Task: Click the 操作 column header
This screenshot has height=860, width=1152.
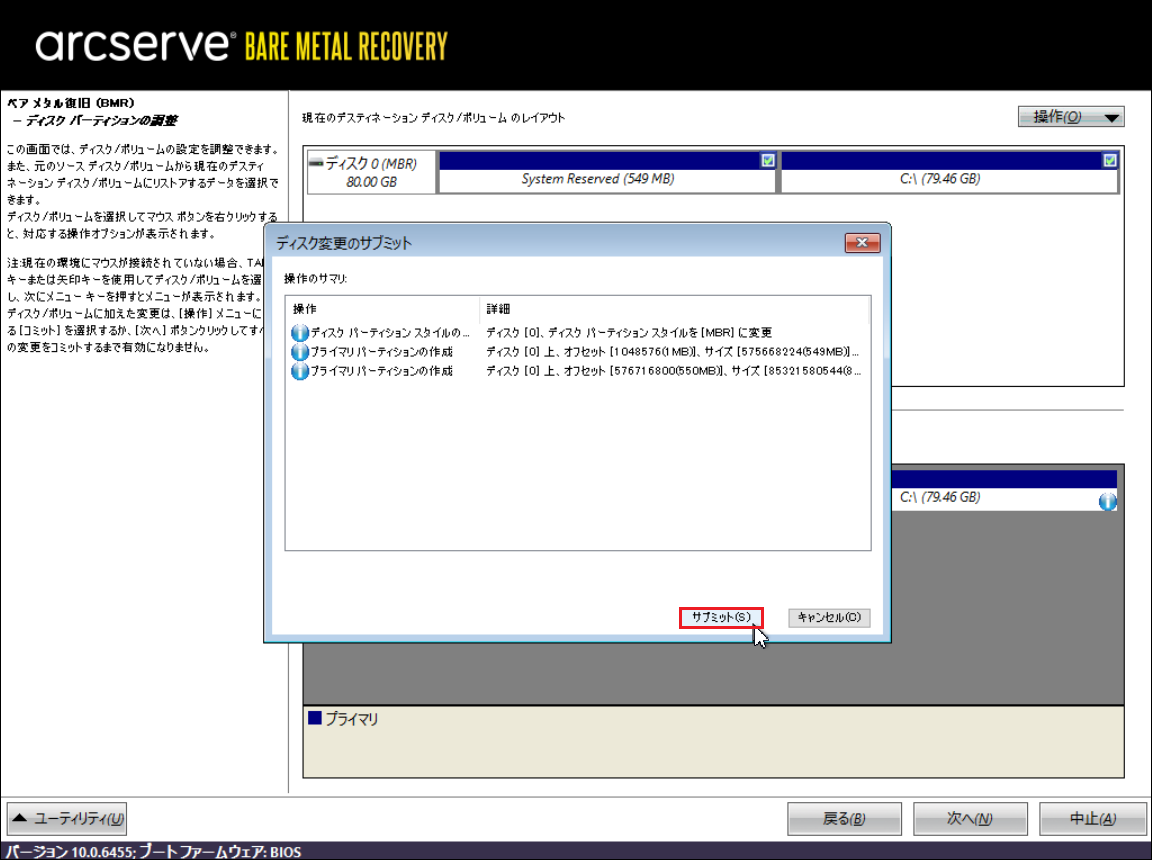Action: (383, 309)
